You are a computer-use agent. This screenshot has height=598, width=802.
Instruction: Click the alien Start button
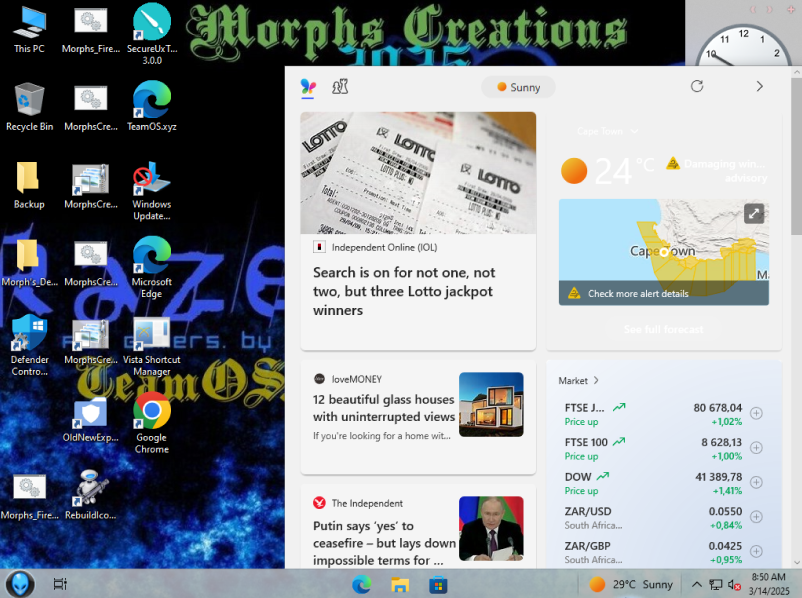[x=20, y=584]
